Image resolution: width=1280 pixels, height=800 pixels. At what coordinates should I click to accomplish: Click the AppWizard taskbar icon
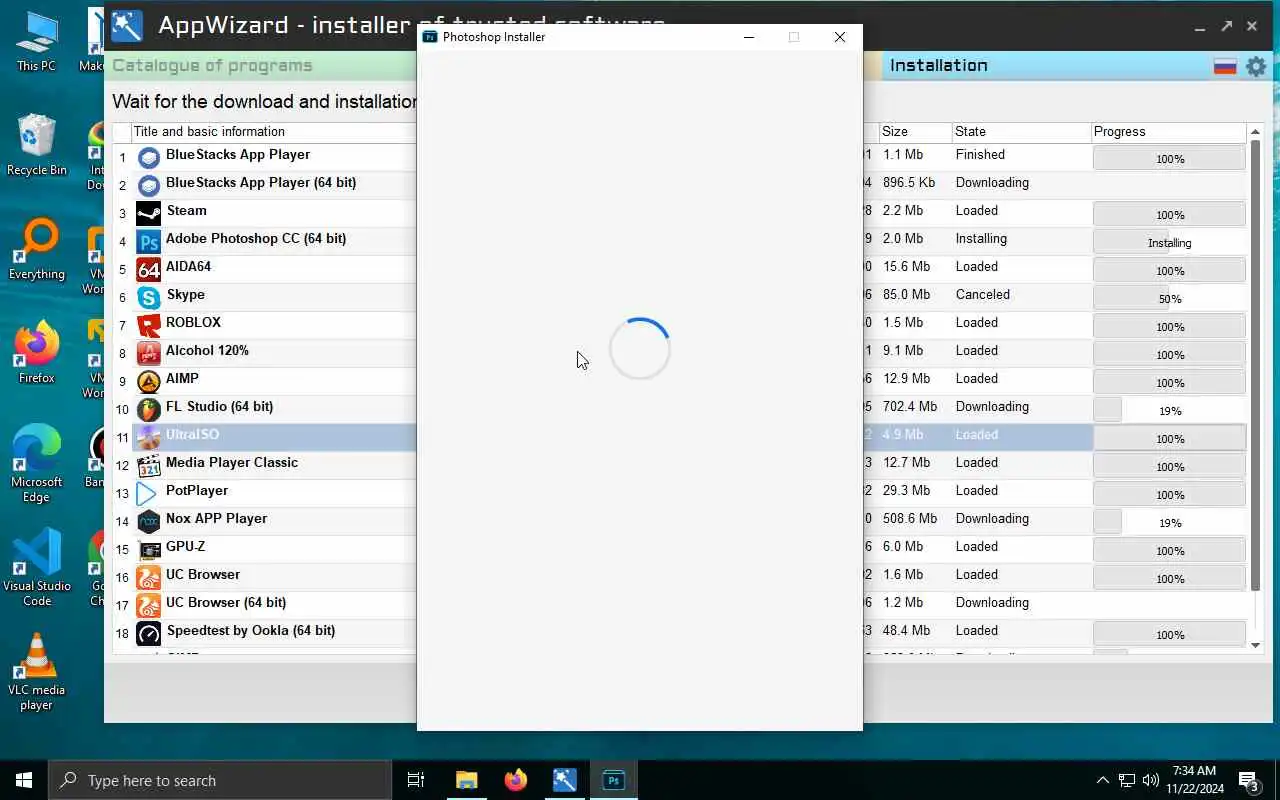pos(564,780)
